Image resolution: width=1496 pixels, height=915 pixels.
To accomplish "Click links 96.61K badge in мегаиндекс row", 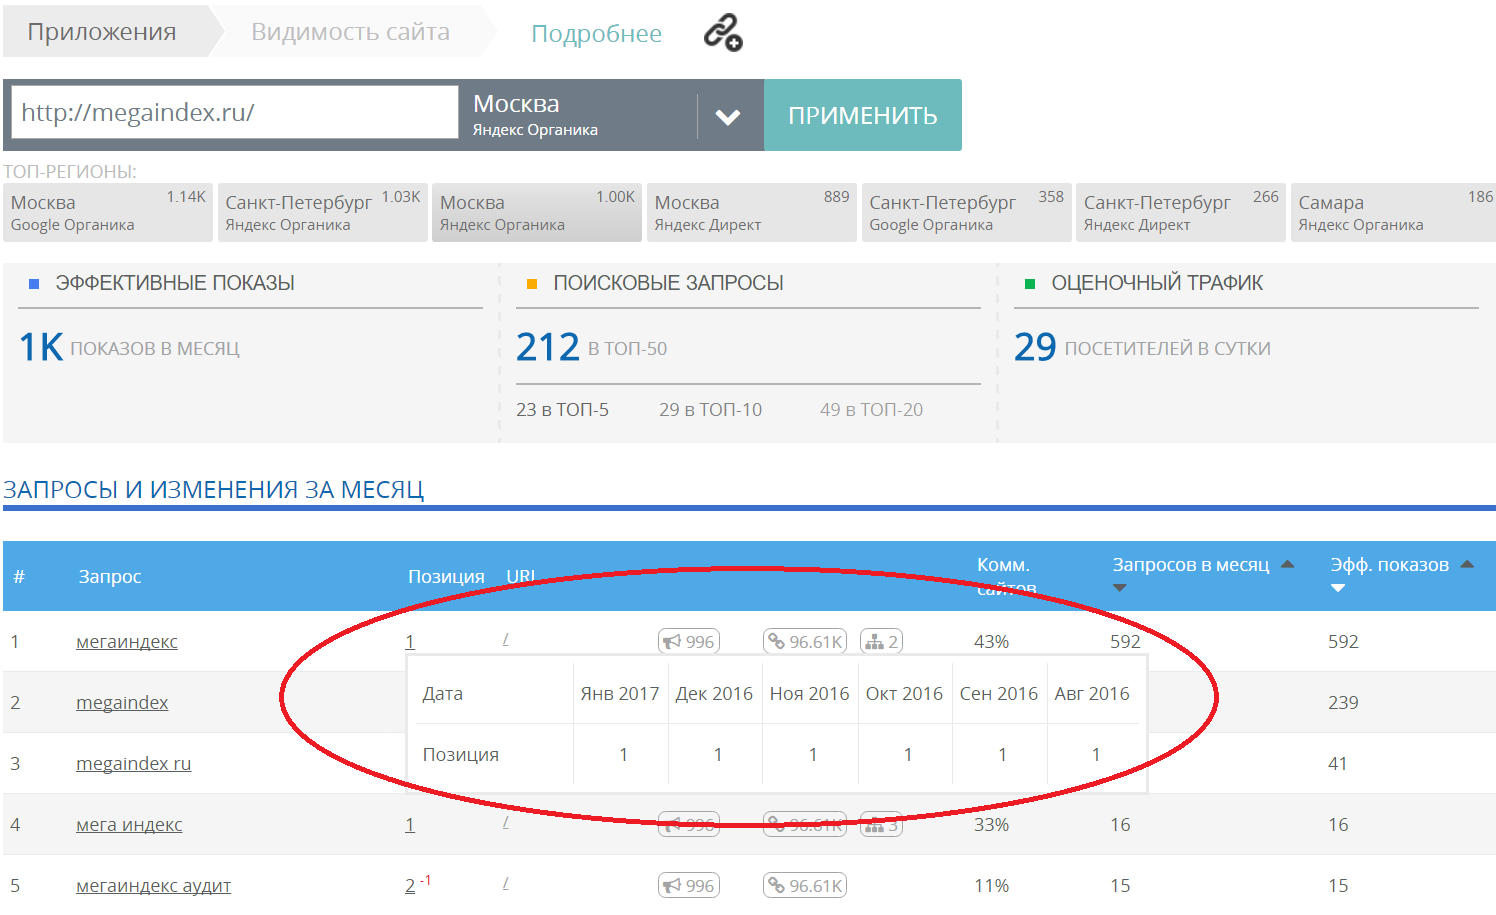I will click(x=805, y=641).
